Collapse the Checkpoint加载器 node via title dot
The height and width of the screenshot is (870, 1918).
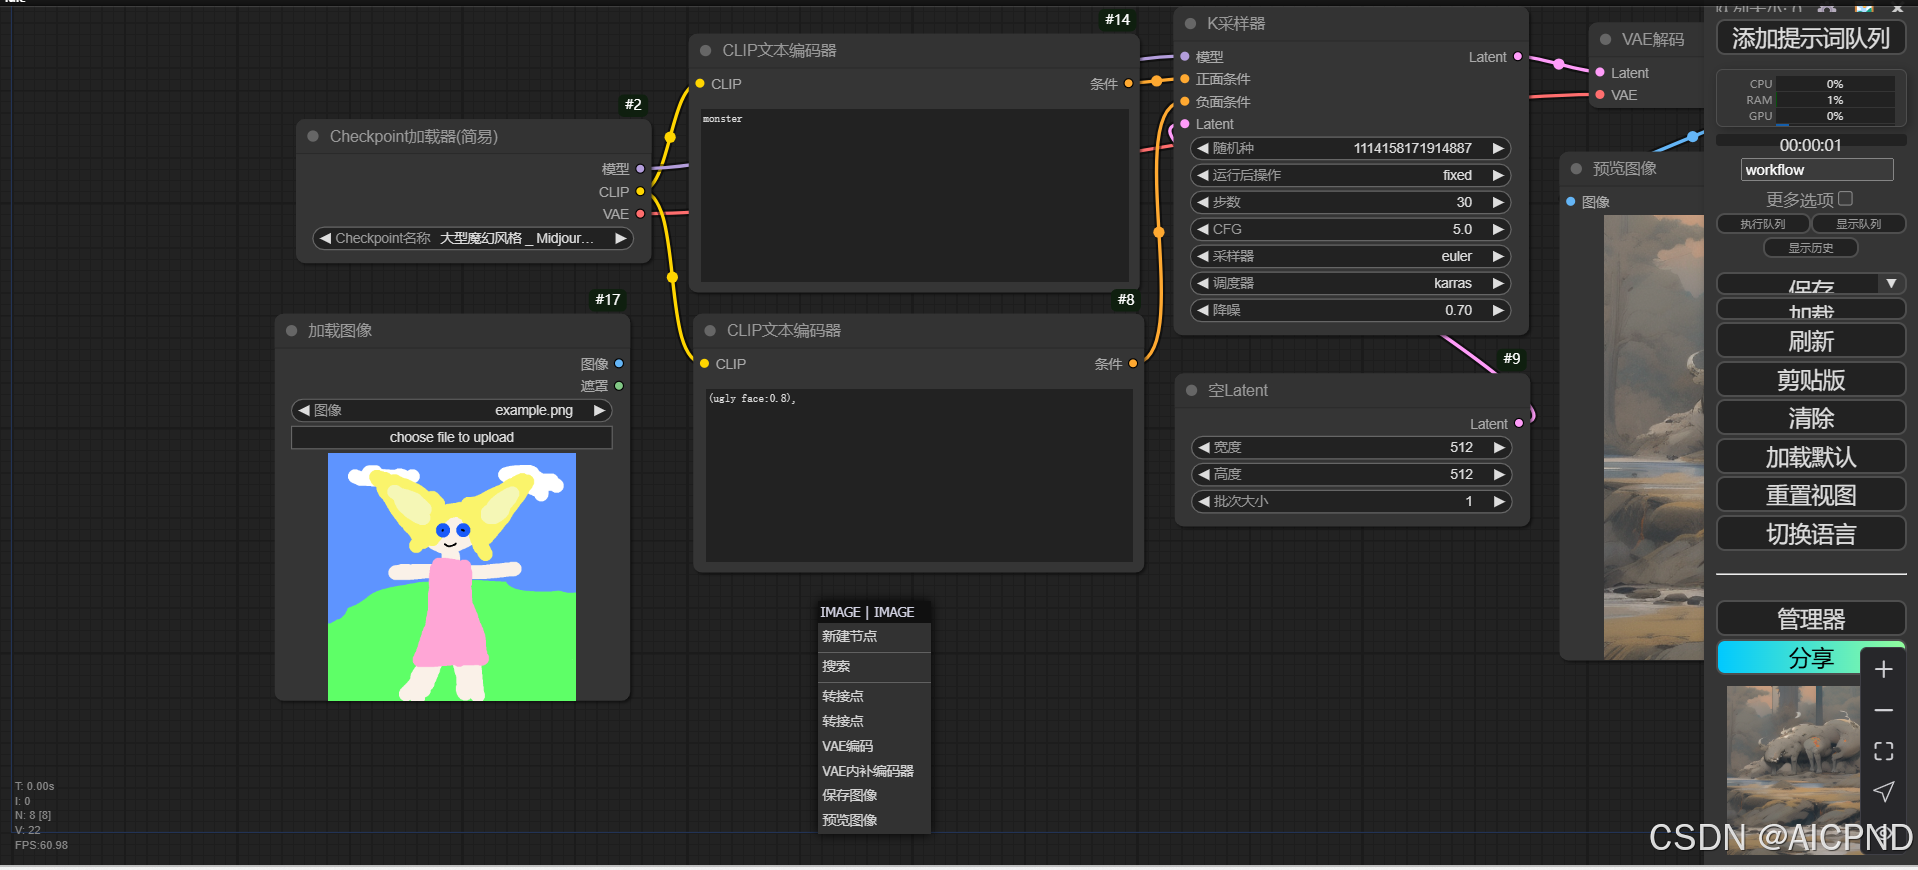[313, 136]
